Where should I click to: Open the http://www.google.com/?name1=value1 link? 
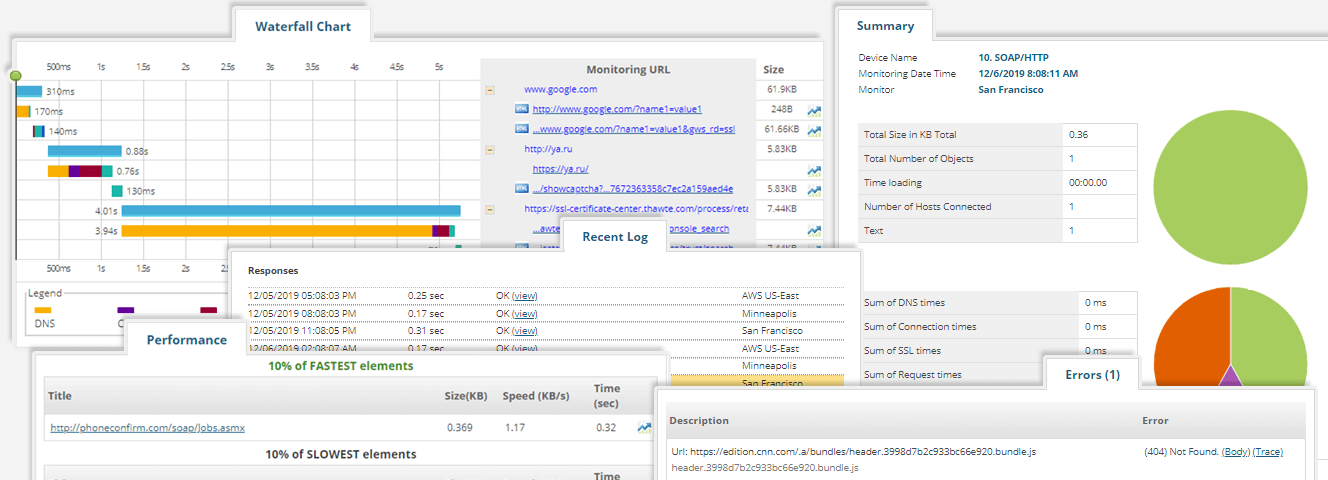coord(617,109)
